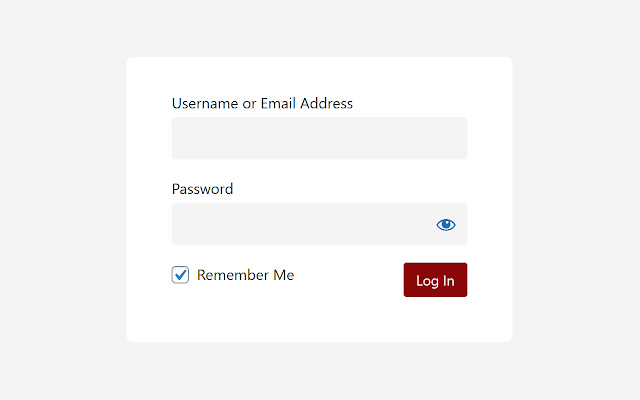Click inside the Password input field
The image size is (640, 400).
300,224
